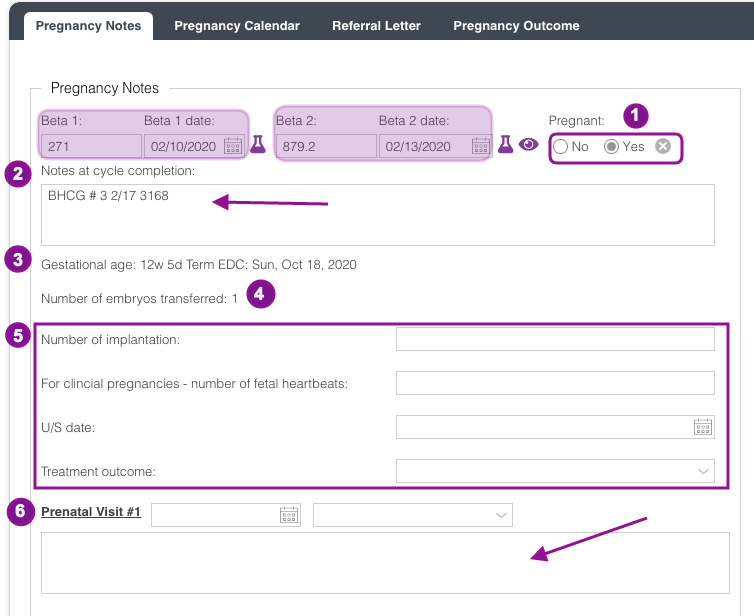Open the Beta 1 date calendar picker

pos(233,146)
